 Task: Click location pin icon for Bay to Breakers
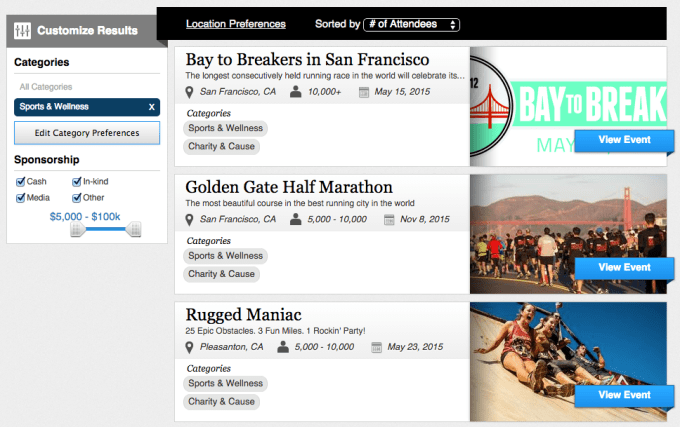click(189, 92)
